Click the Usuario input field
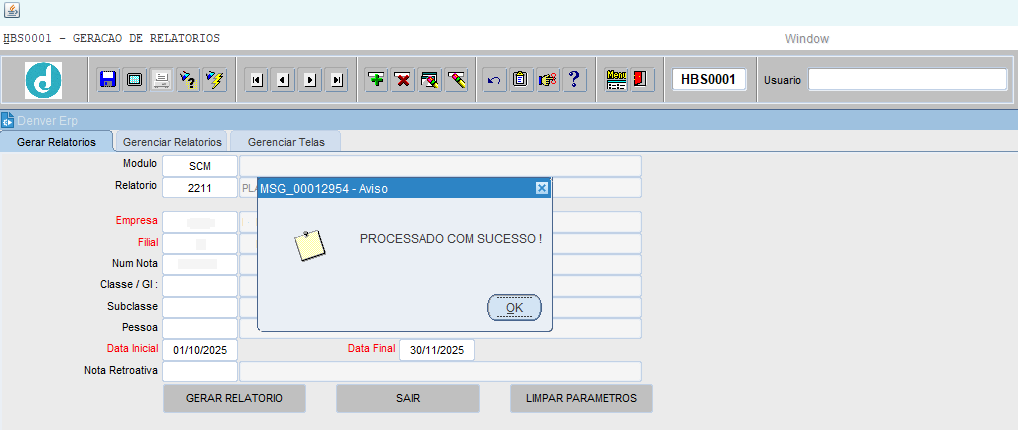The width and height of the screenshot is (1018, 430). click(x=907, y=80)
